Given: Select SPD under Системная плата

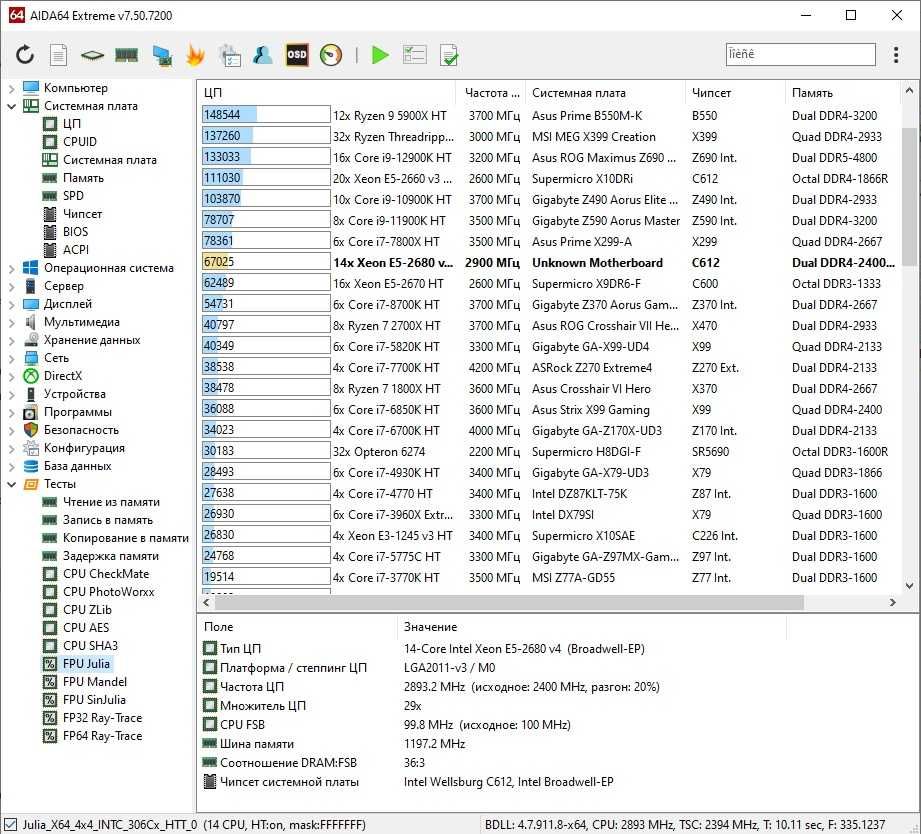Looking at the screenshot, I should coord(73,196).
